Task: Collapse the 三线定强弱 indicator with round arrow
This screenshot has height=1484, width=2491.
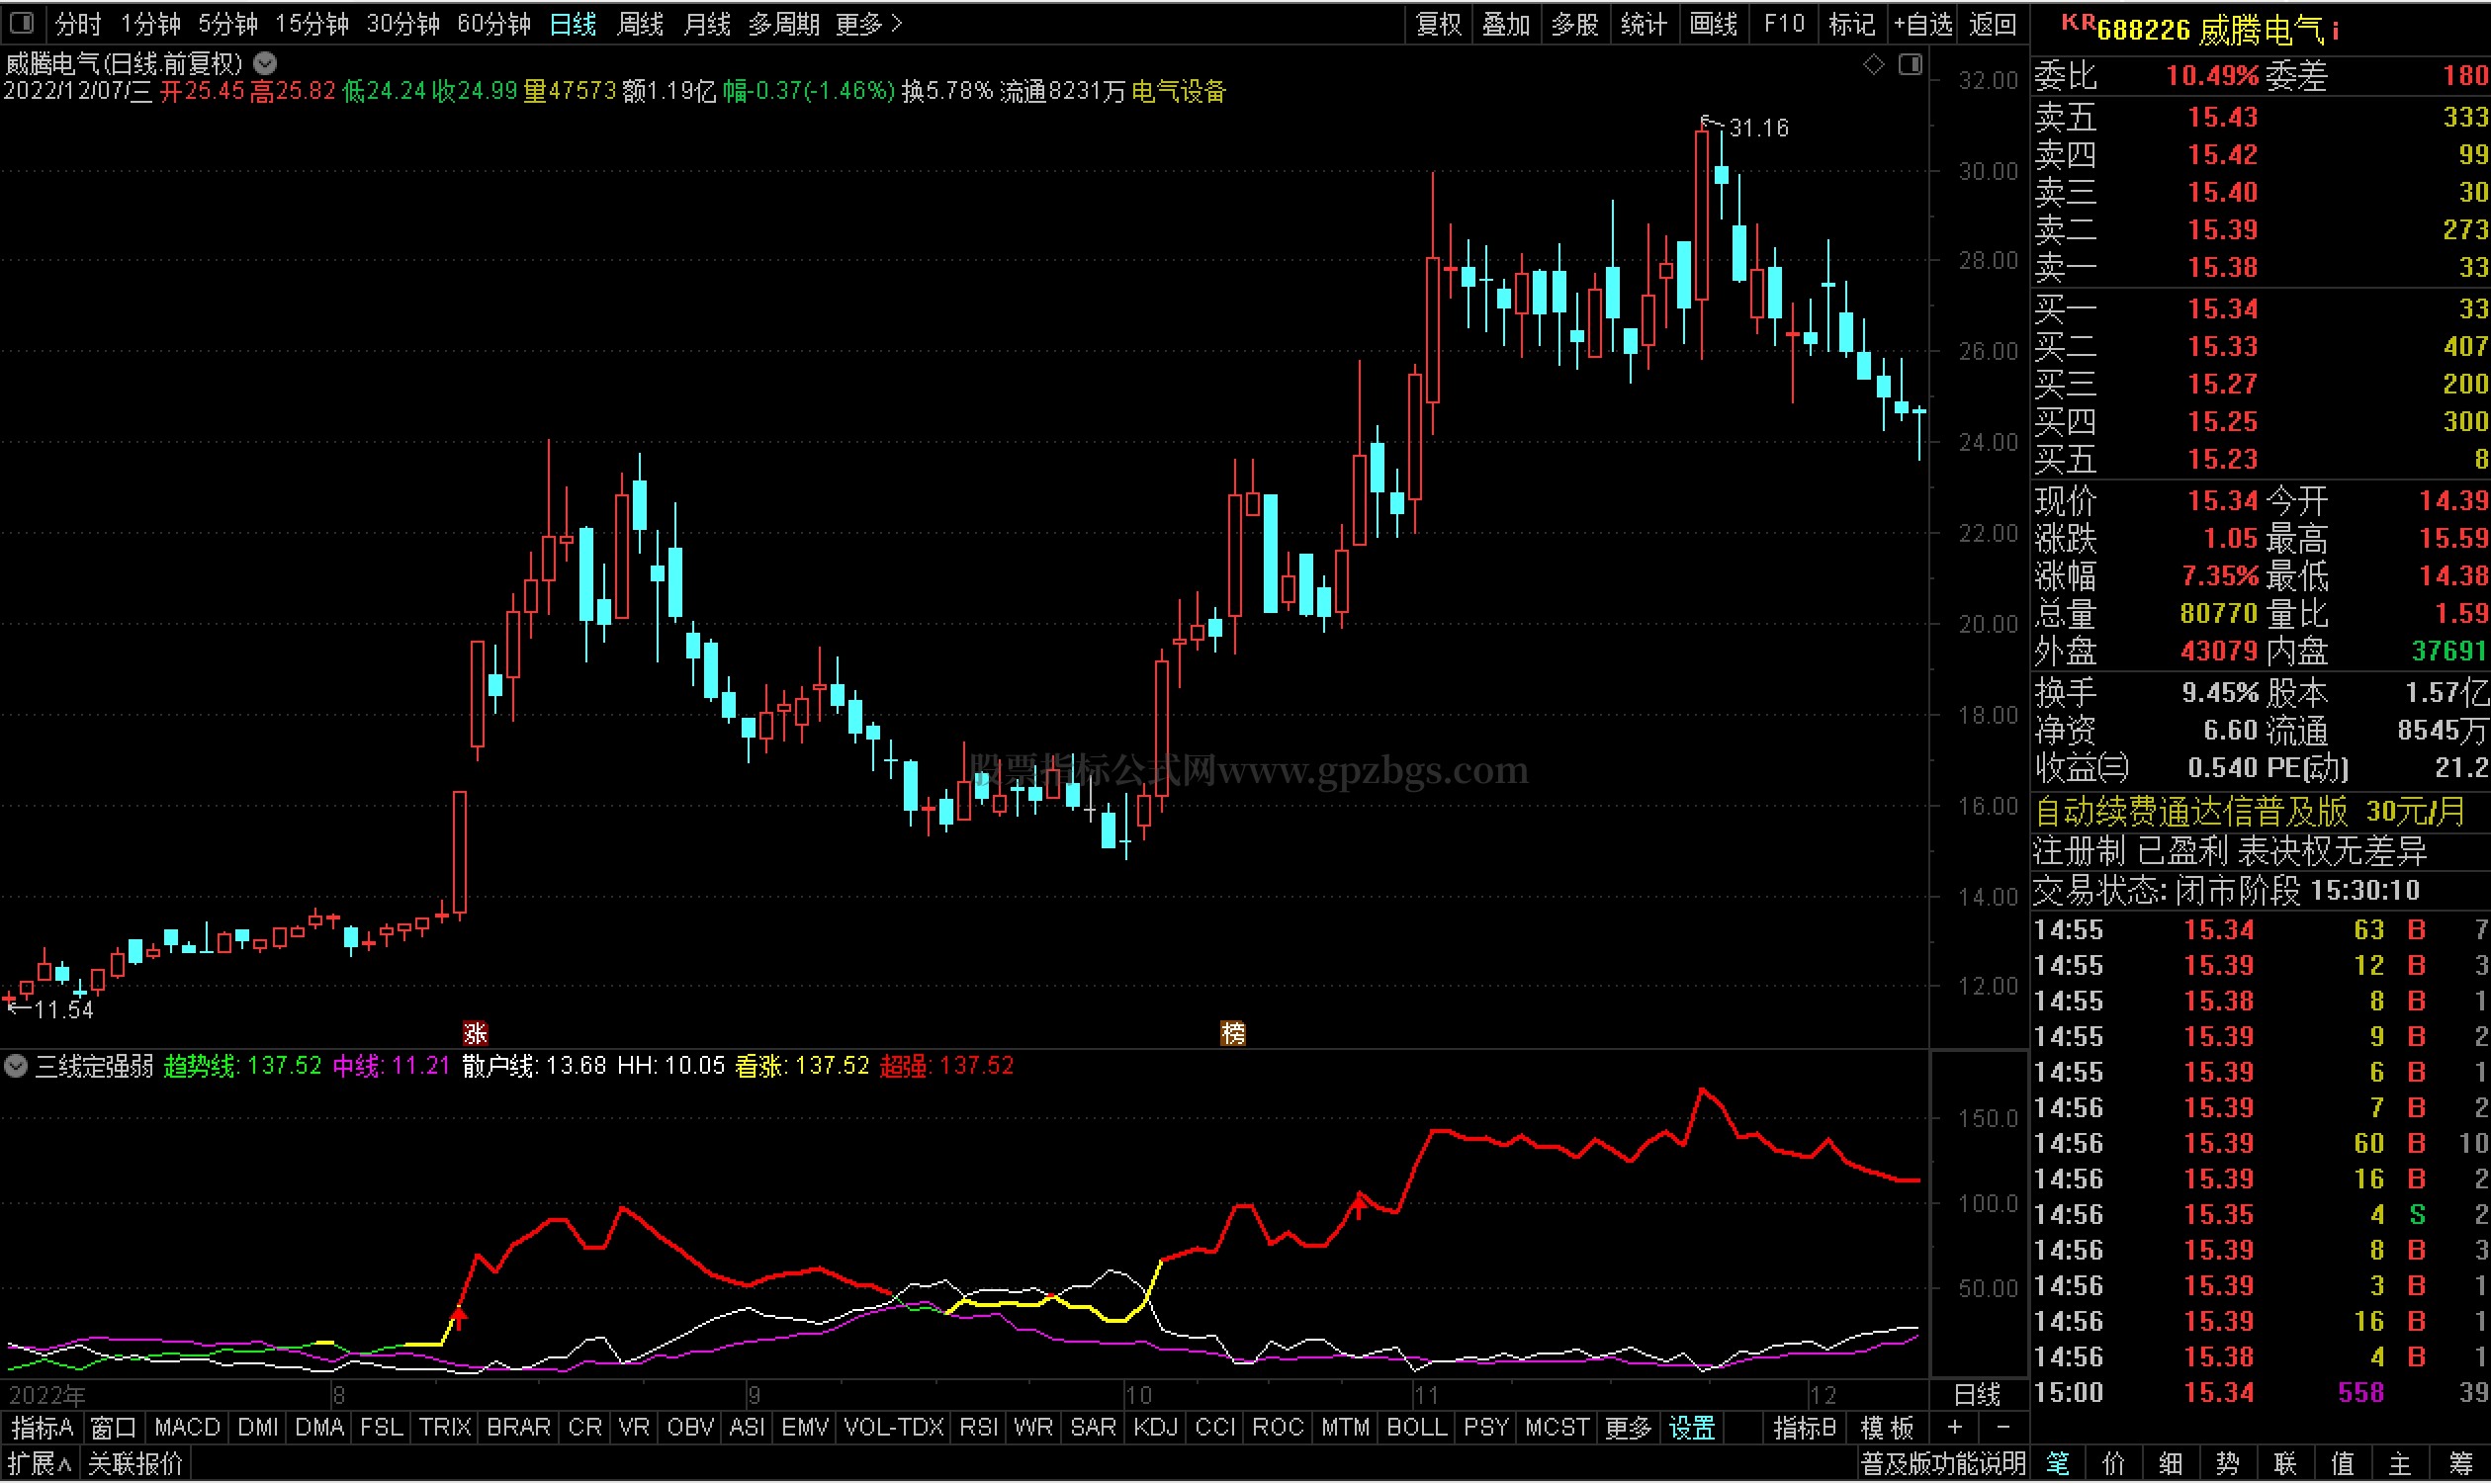Action: click(x=15, y=1066)
